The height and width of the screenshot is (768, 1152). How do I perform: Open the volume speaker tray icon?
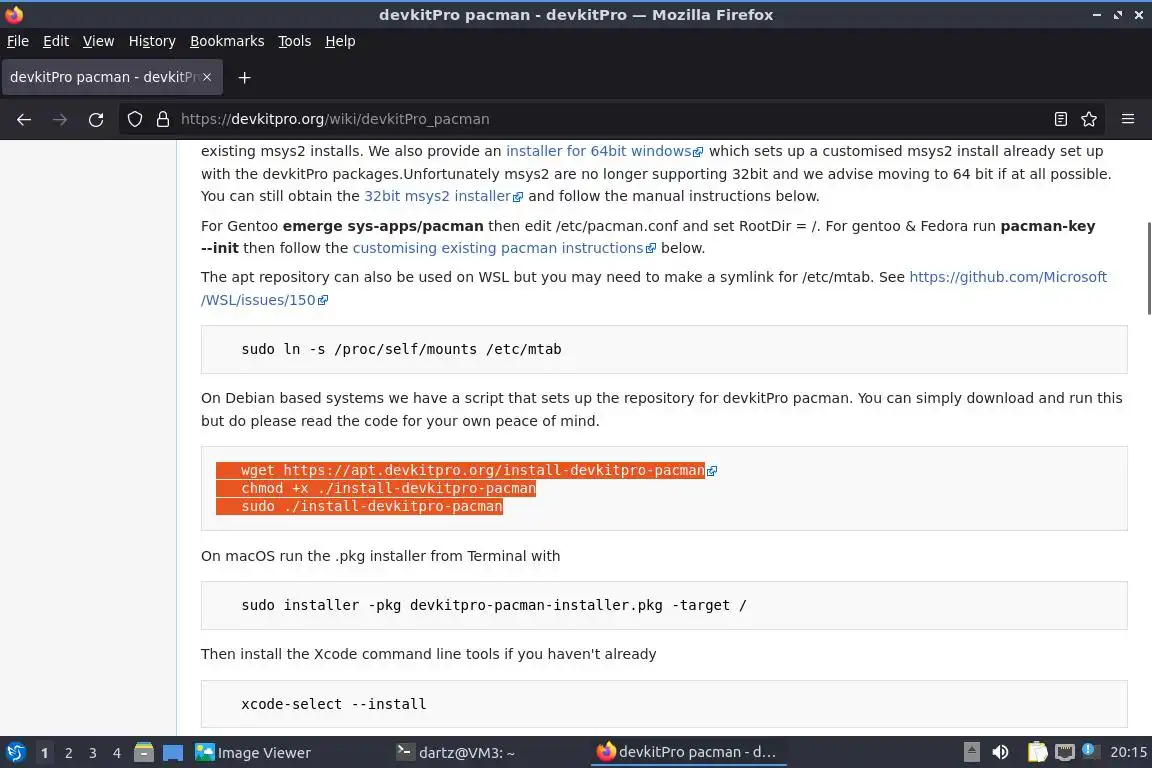(x=1000, y=752)
